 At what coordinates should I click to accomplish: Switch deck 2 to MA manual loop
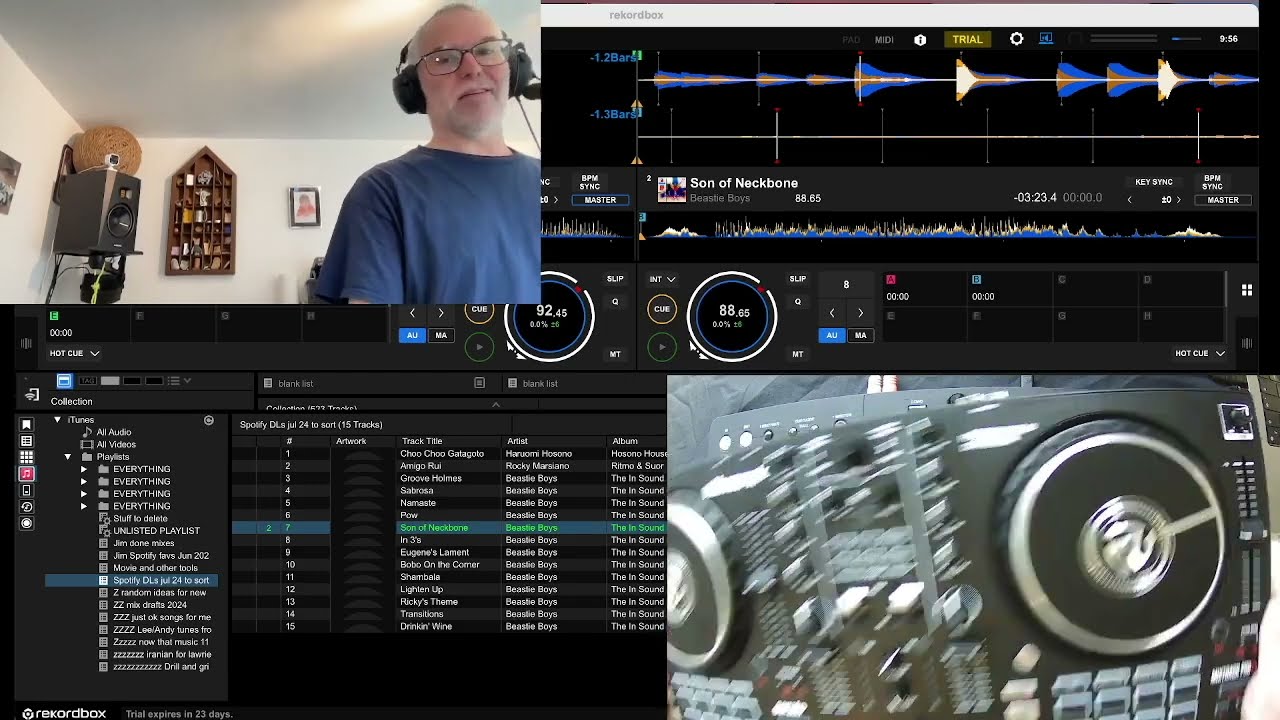pos(860,335)
